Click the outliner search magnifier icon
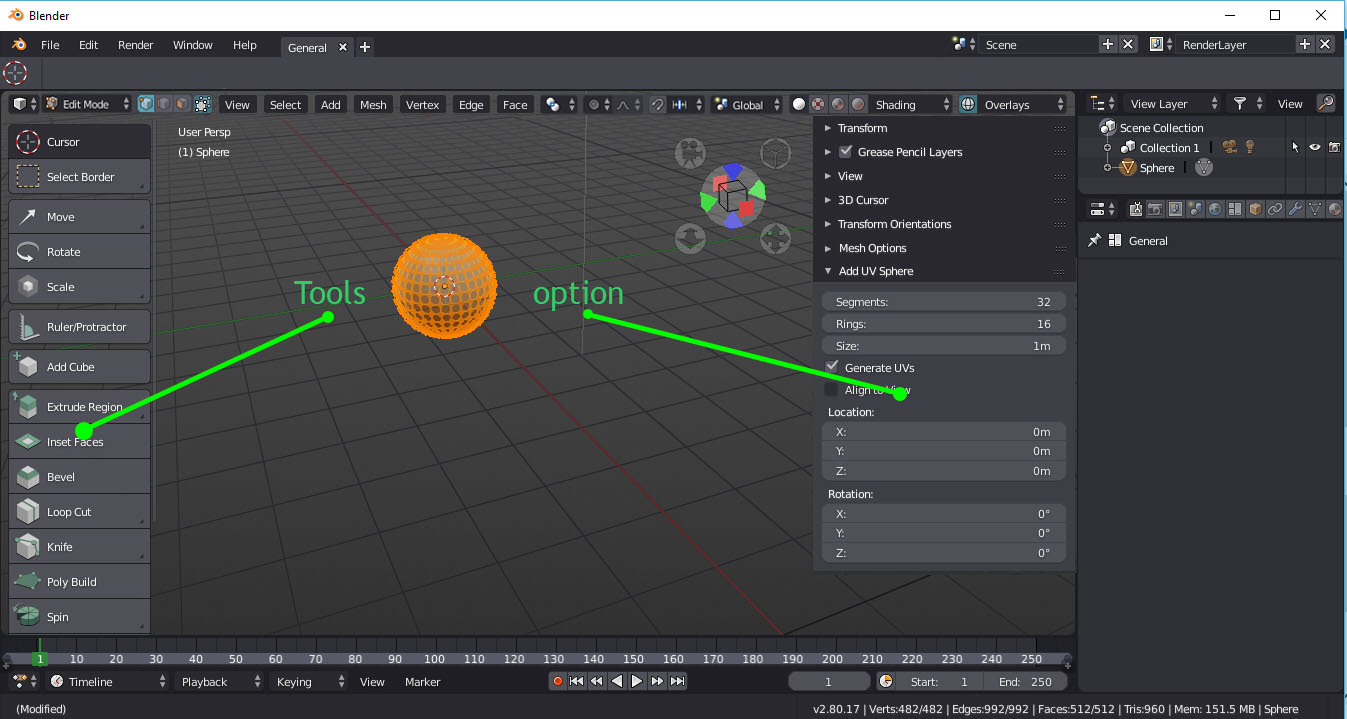This screenshot has width=1347, height=719. 1325,103
